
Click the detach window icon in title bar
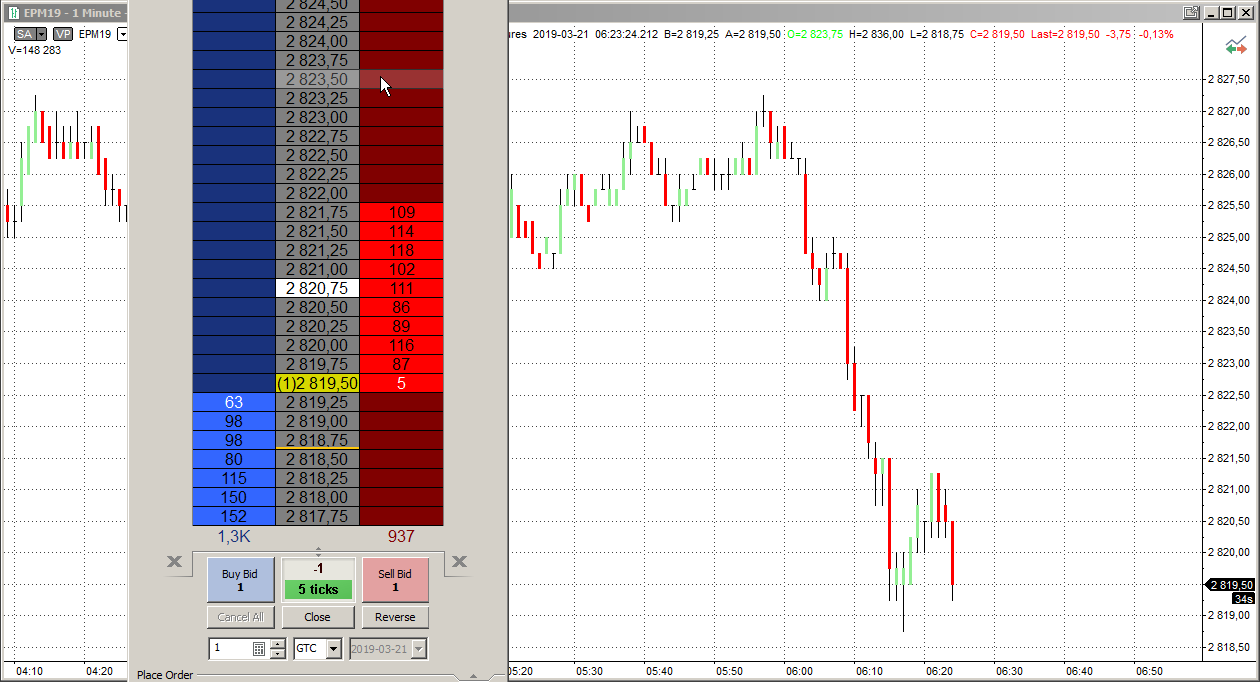(x=1191, y=12)
